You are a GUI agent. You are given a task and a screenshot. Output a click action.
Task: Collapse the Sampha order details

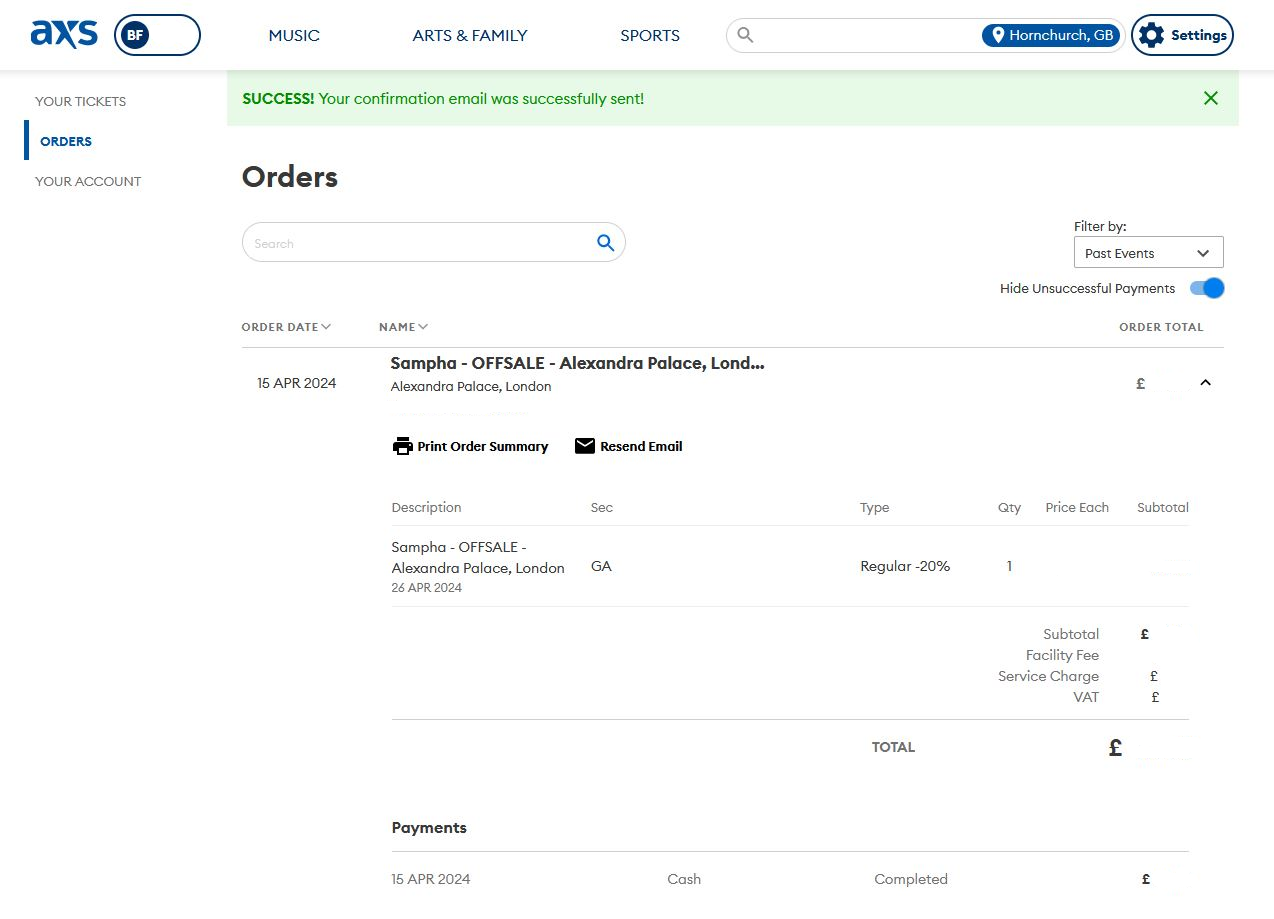[x=1205, y=382]
